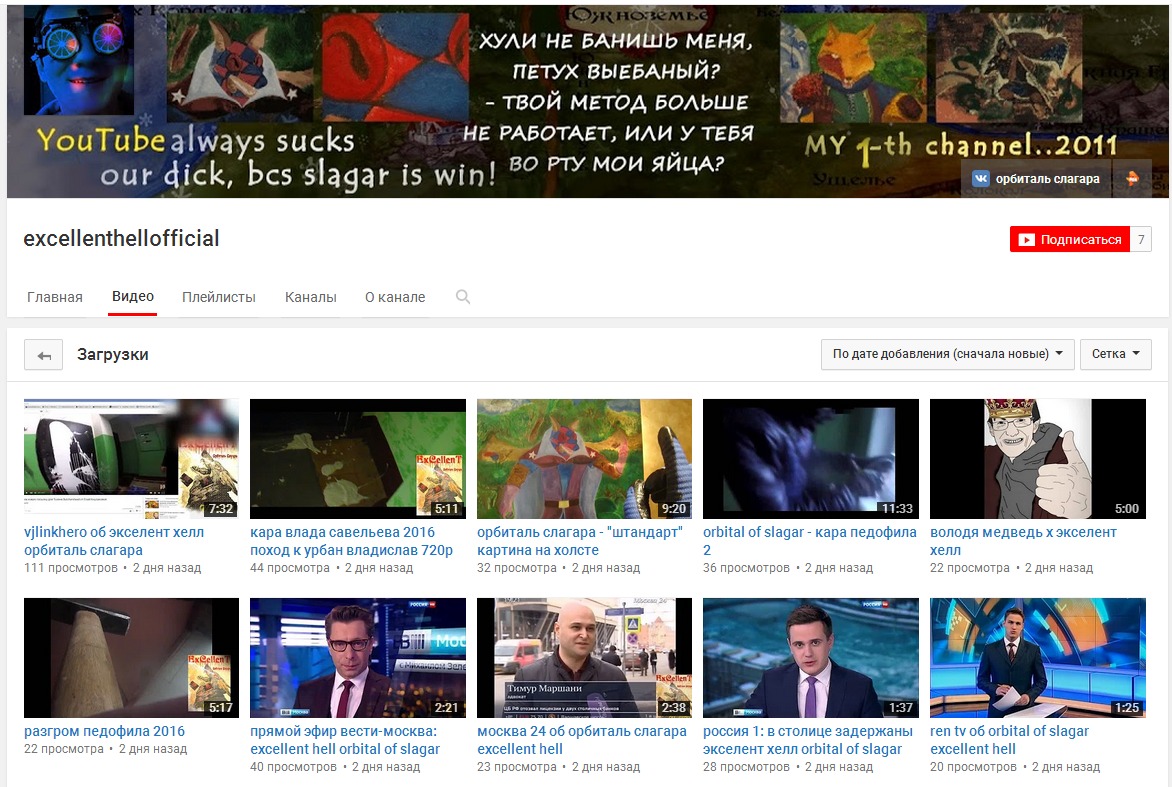Click the subscriber count 7
Viewport: 1172px width, 787px height.
(1141, 239)
